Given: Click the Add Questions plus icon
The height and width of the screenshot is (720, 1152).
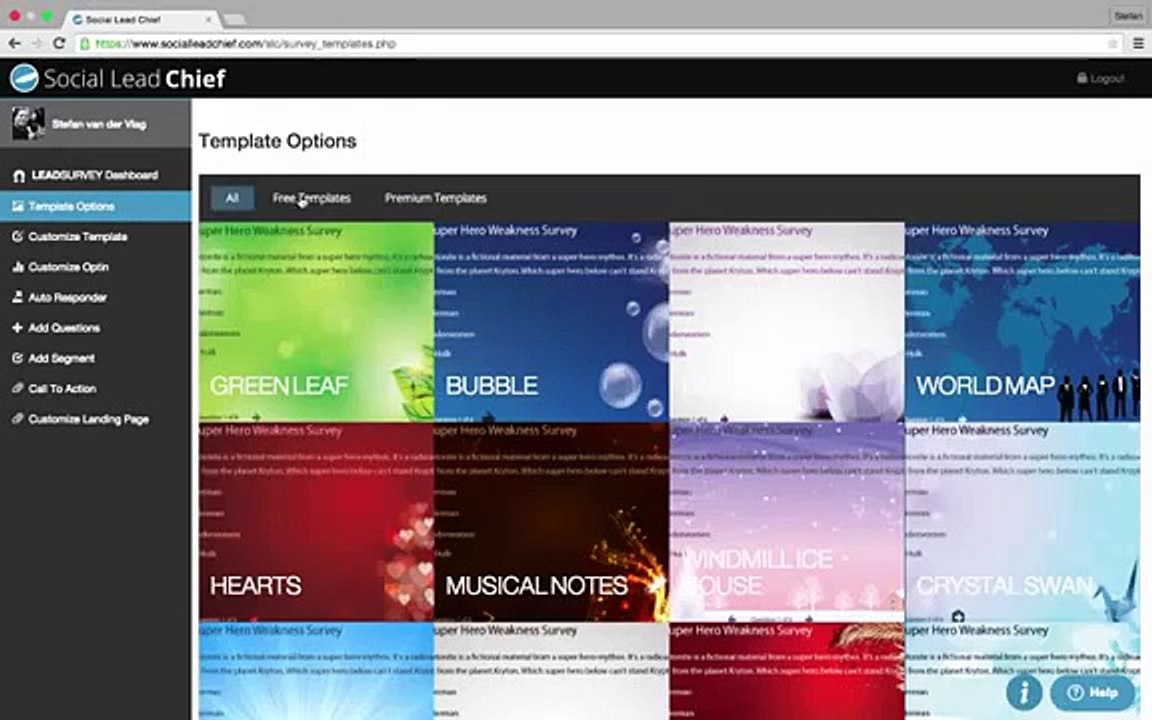Looking at the screenshot, I should click(18, 328).
